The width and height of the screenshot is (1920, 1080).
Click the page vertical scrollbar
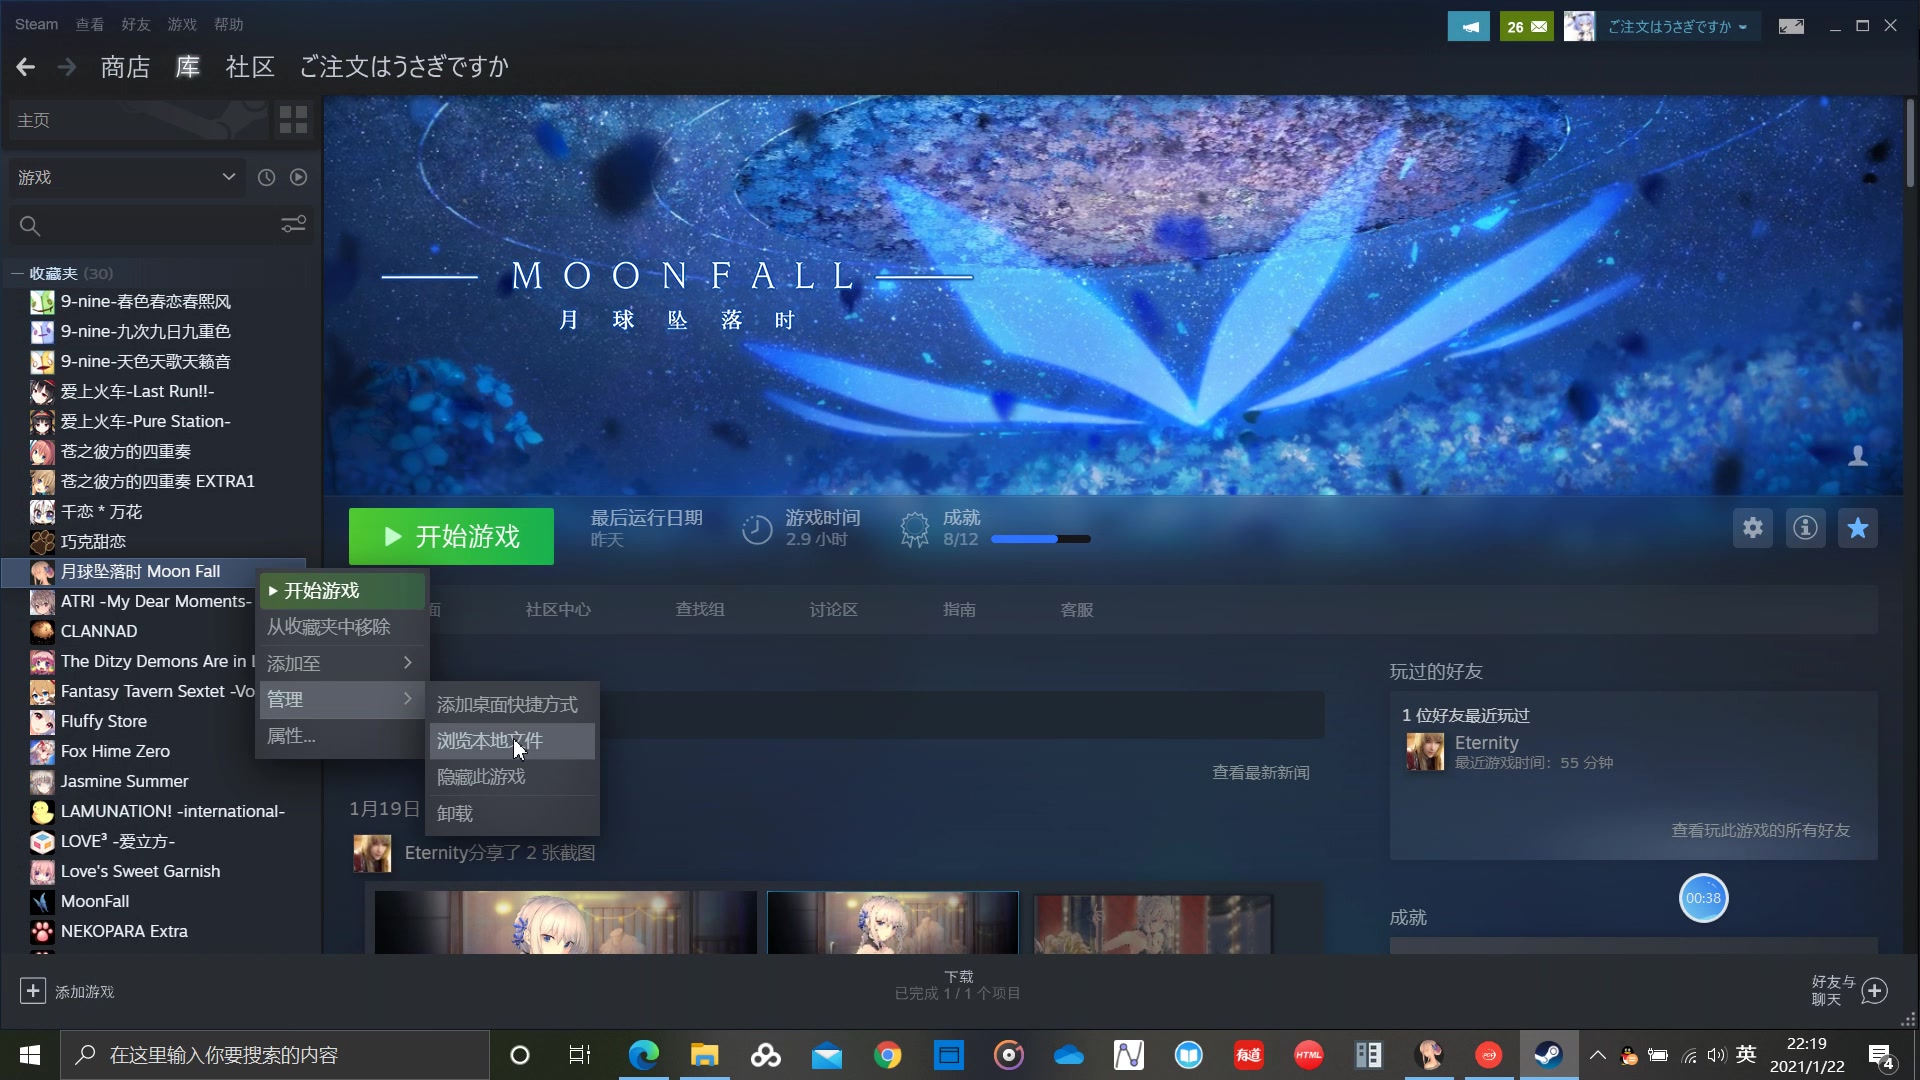pos(1910,143)
